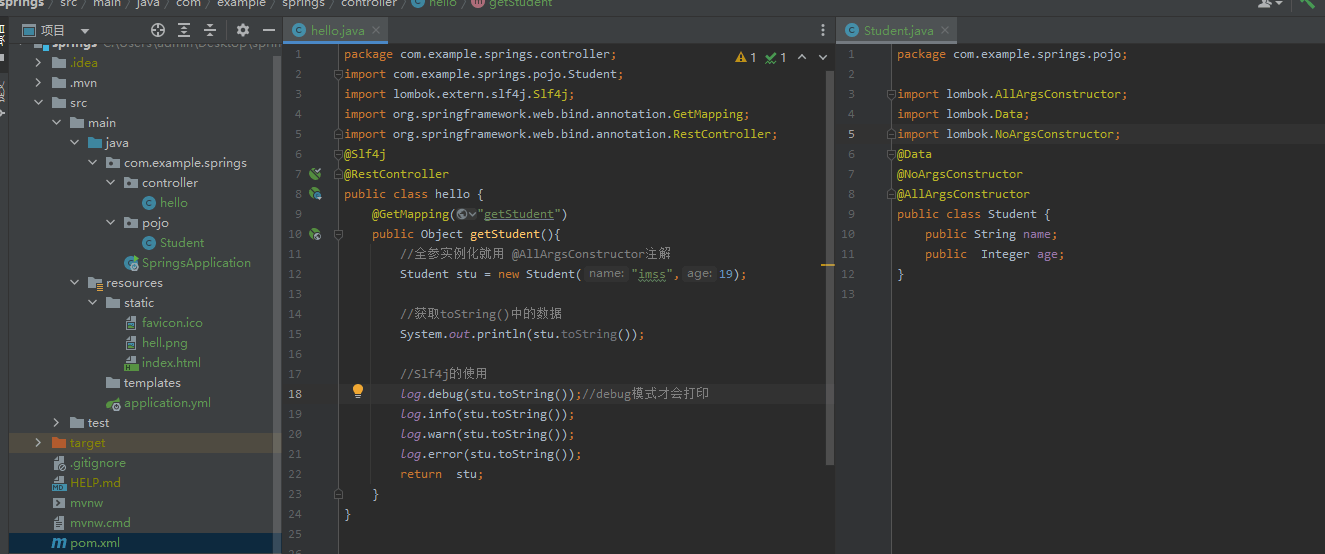Viewport: 1325px width, 554px height.
Task: Click the expand all icon in project panel
Action: point(184,30)
